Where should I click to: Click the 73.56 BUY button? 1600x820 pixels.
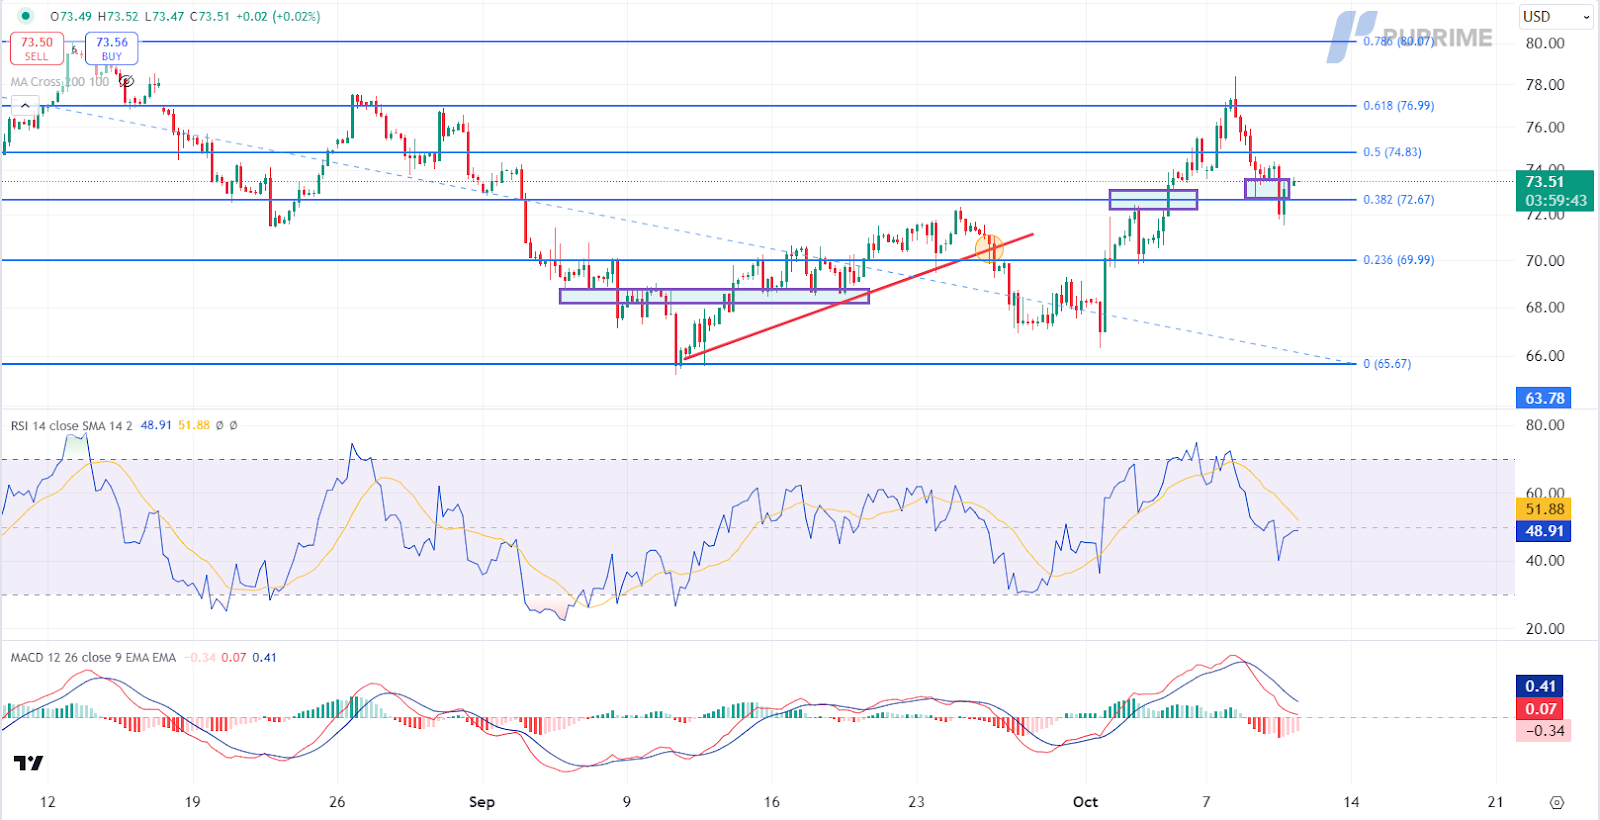click(112, 48)
